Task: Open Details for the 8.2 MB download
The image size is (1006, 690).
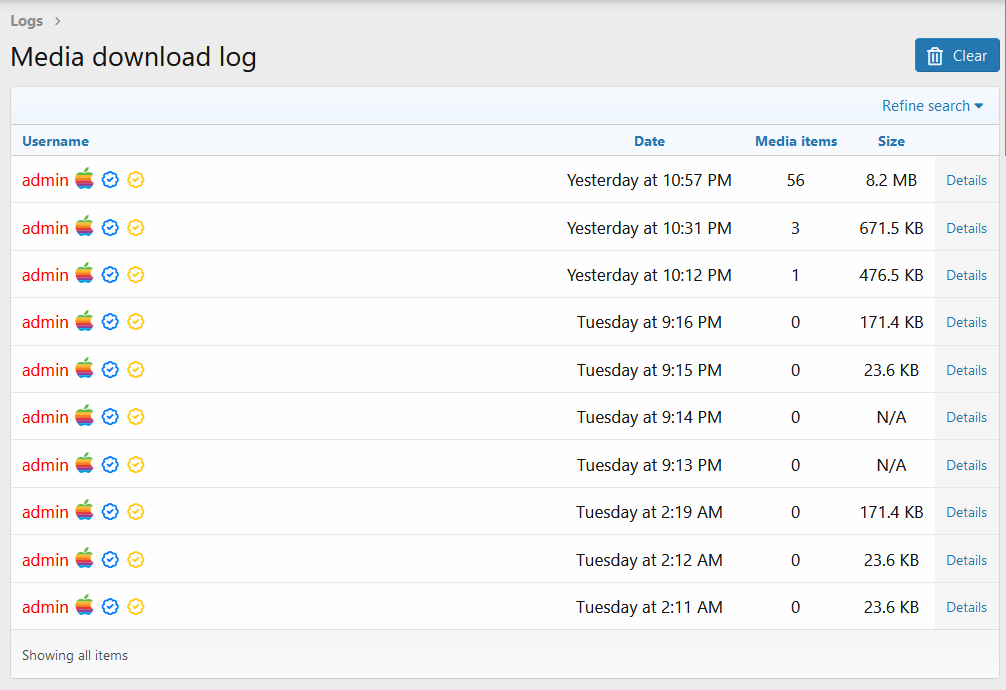Action: coord(966,181)
